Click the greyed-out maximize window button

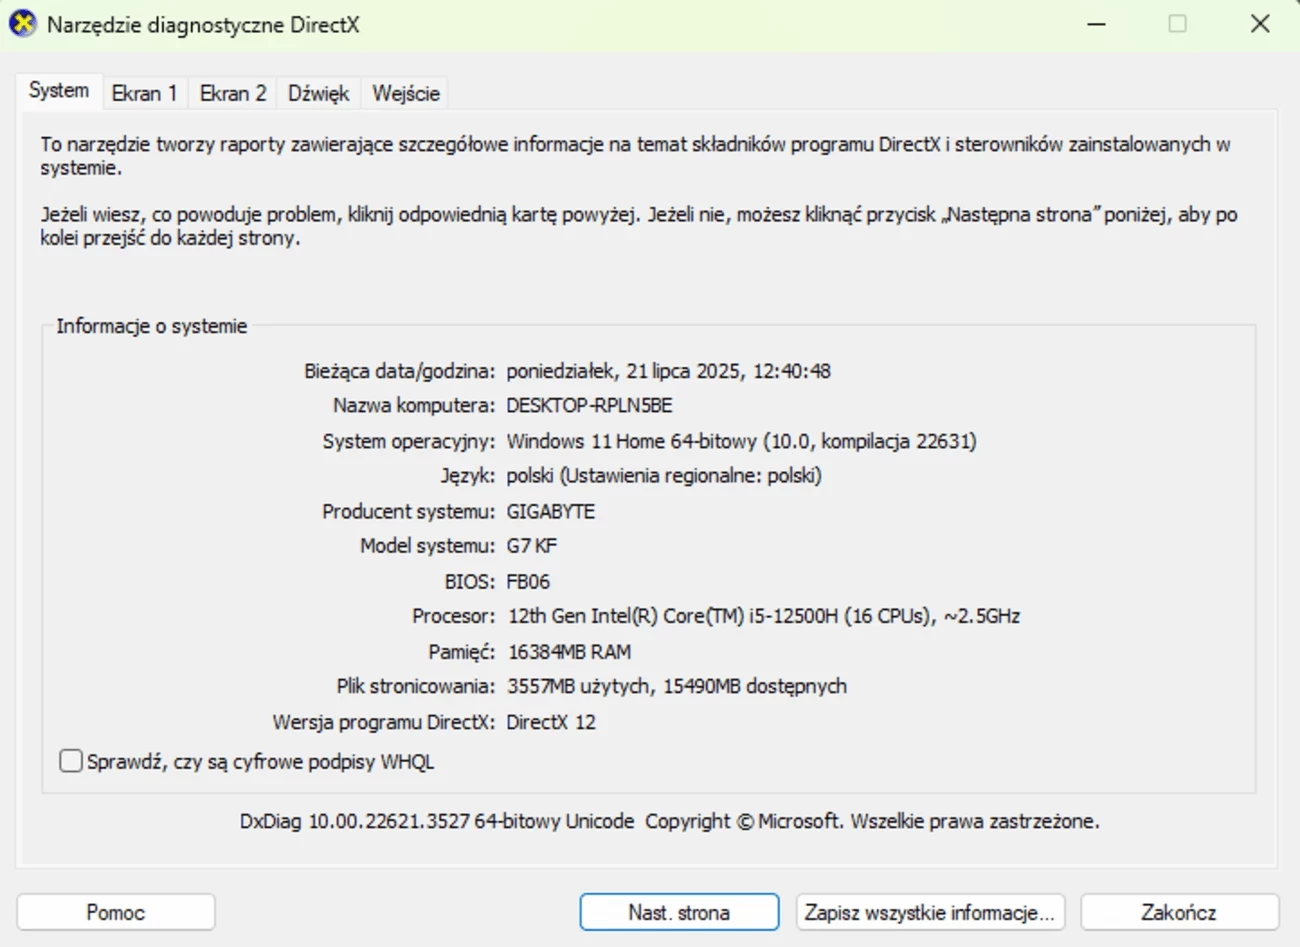pyautogui.click(x=1178, y=24)
